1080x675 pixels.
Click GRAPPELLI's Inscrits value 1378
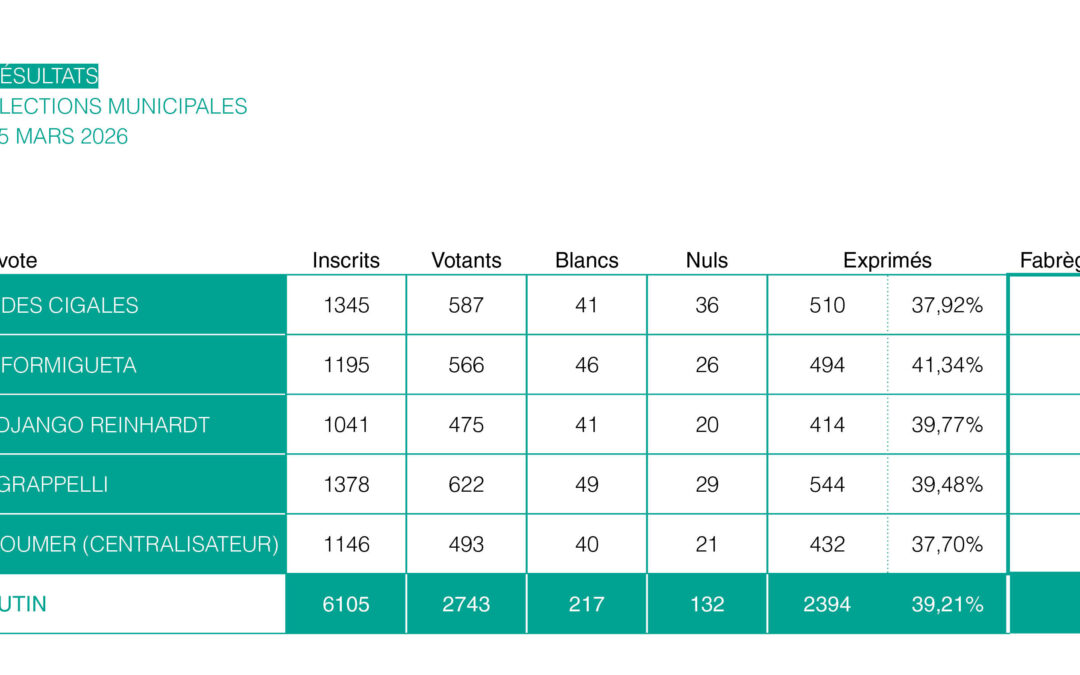346,485
